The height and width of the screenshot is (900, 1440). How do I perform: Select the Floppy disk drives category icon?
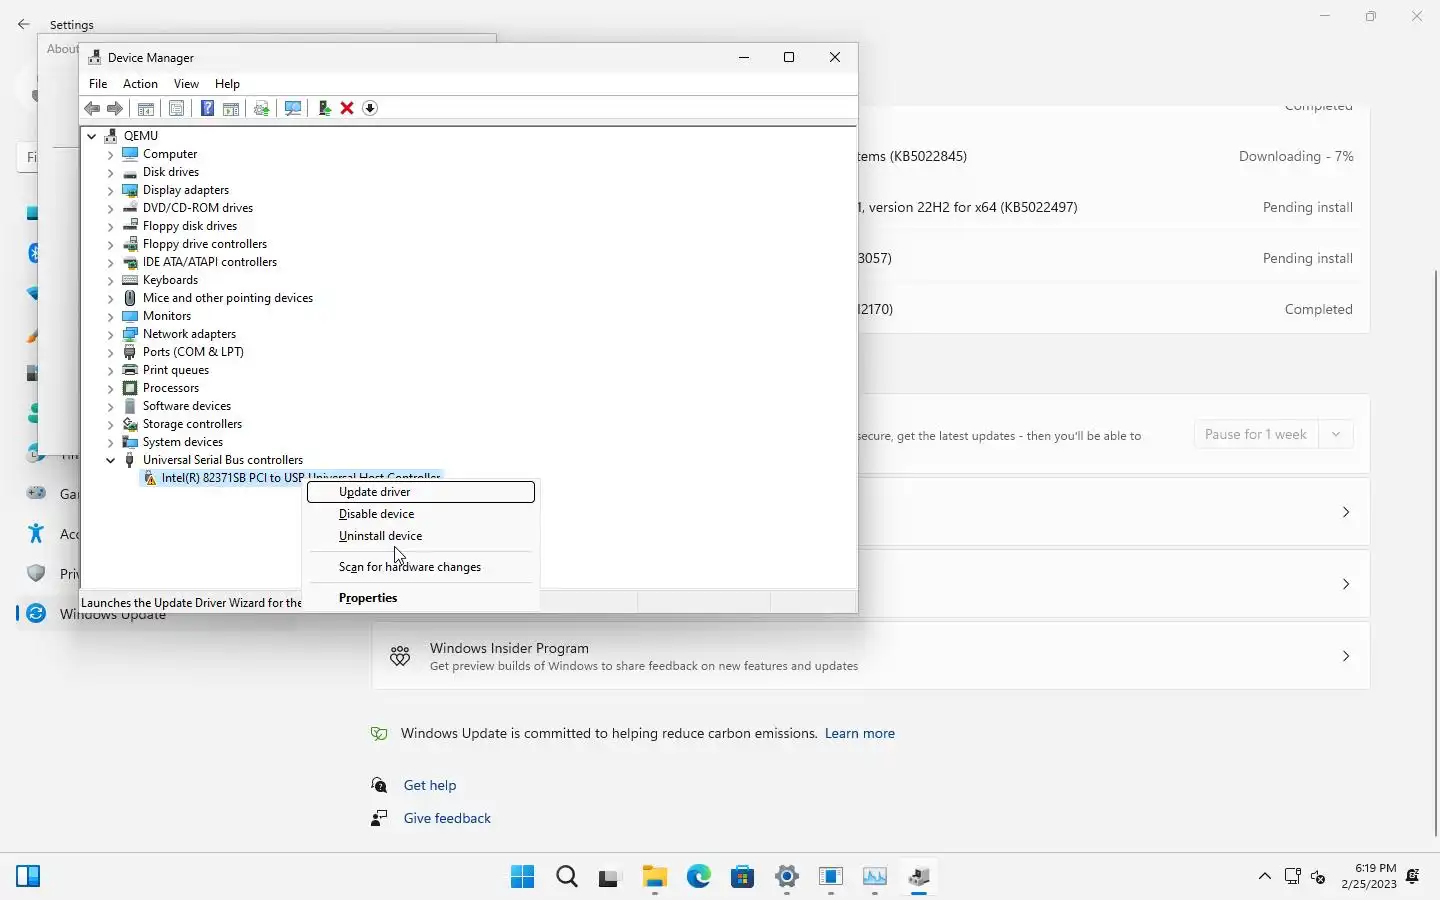click(x=130, y=226)
